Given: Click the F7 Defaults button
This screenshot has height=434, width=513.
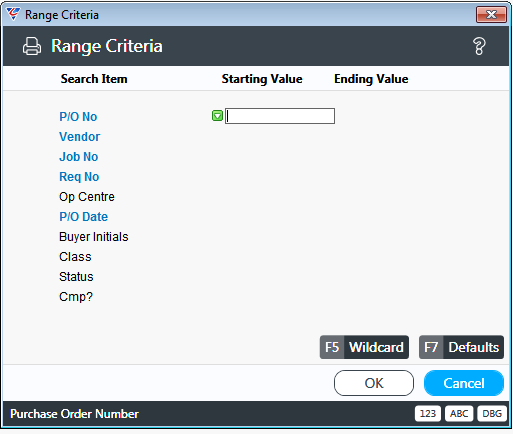Looking at the screenshot, I should [461, 347].
